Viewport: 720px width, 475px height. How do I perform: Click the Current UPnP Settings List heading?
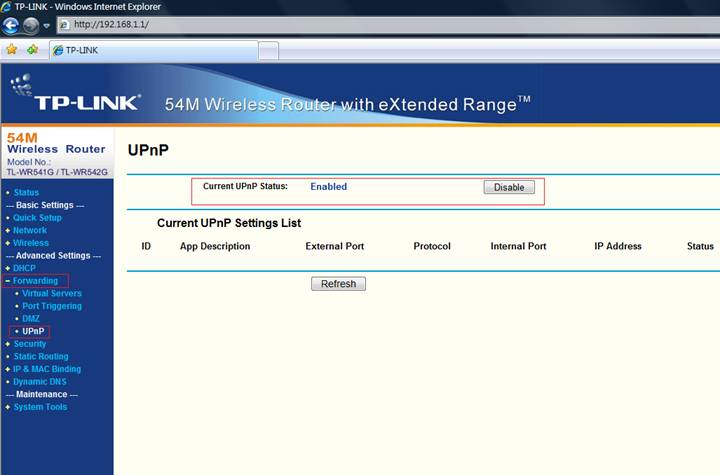point(229,223)
